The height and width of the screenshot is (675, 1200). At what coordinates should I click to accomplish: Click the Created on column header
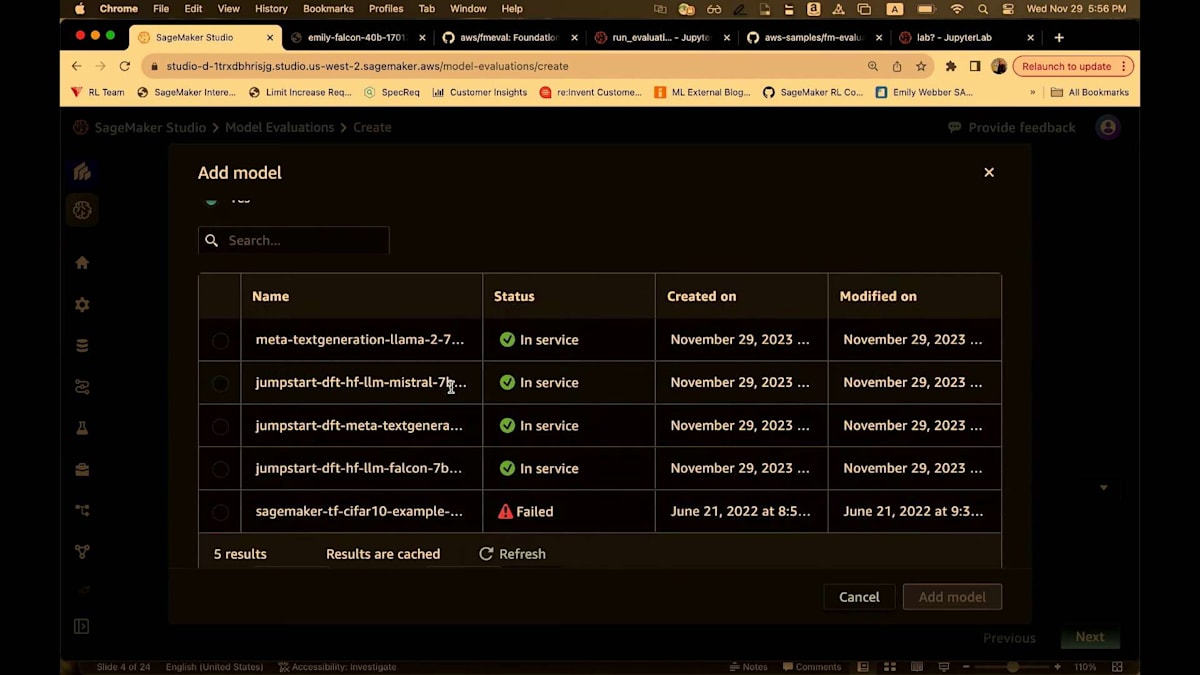(x=701, y=296)
